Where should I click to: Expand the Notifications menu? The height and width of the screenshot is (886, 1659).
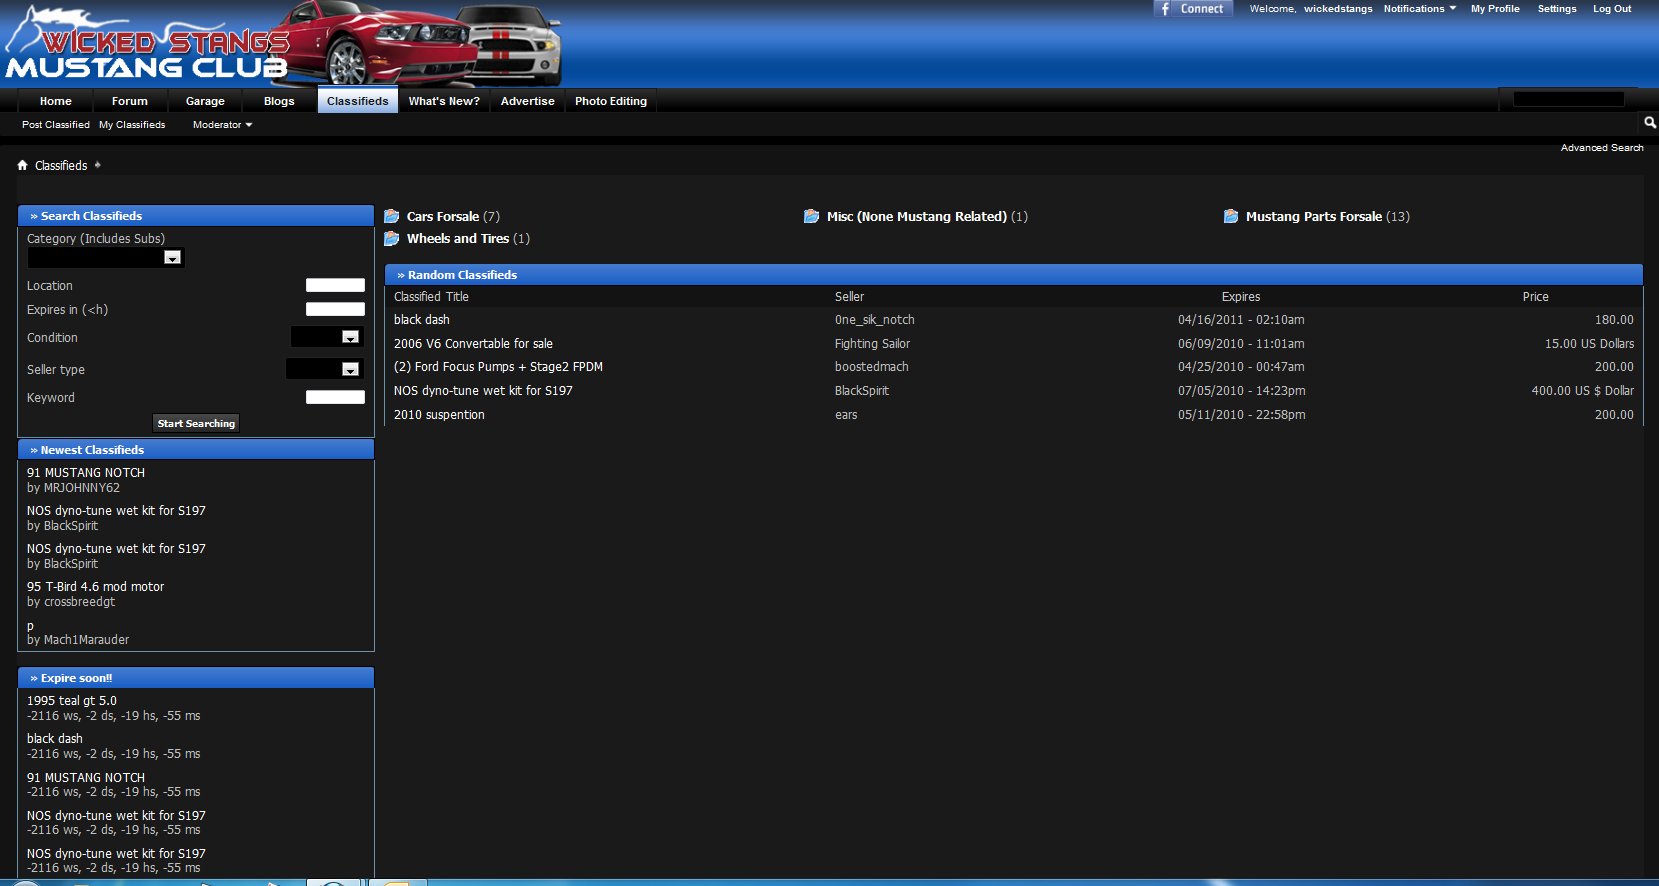1420,9
